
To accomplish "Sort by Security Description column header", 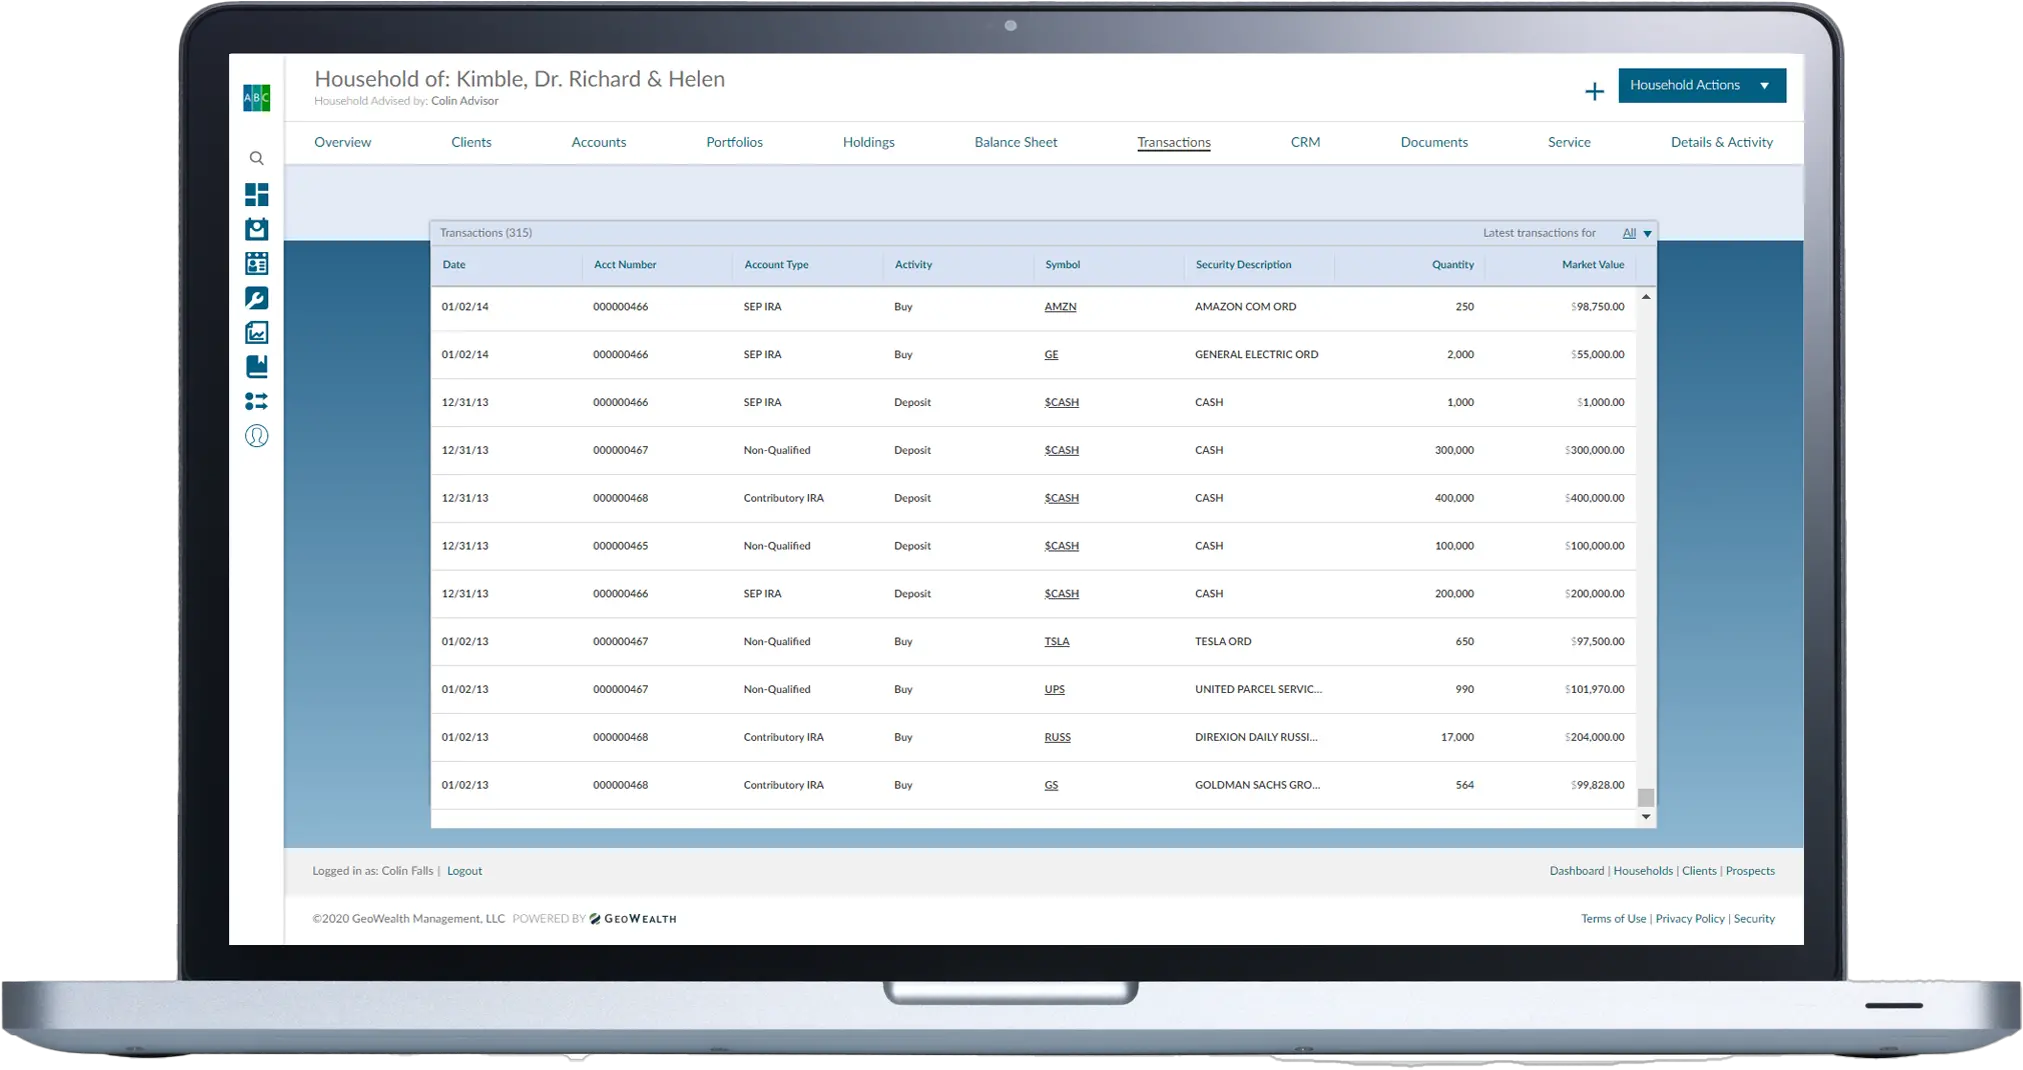I will coord(1243,265).
